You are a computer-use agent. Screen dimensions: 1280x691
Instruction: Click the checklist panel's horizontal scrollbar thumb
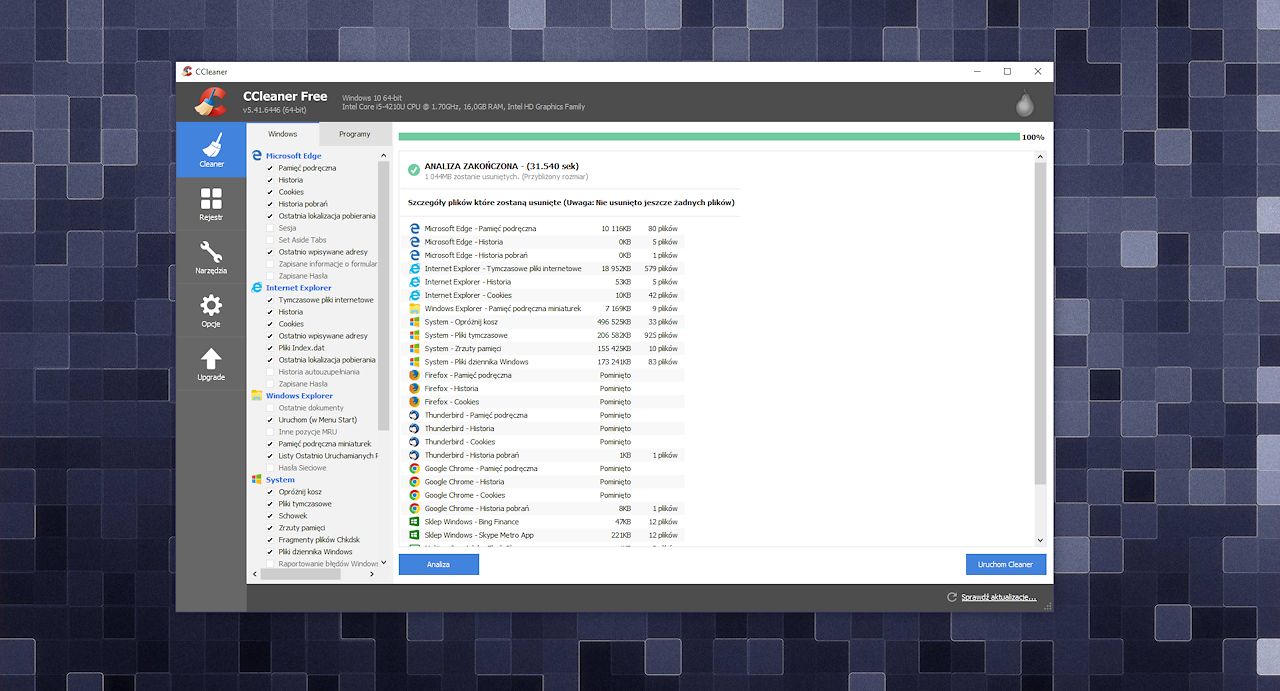tap(301, 574)
